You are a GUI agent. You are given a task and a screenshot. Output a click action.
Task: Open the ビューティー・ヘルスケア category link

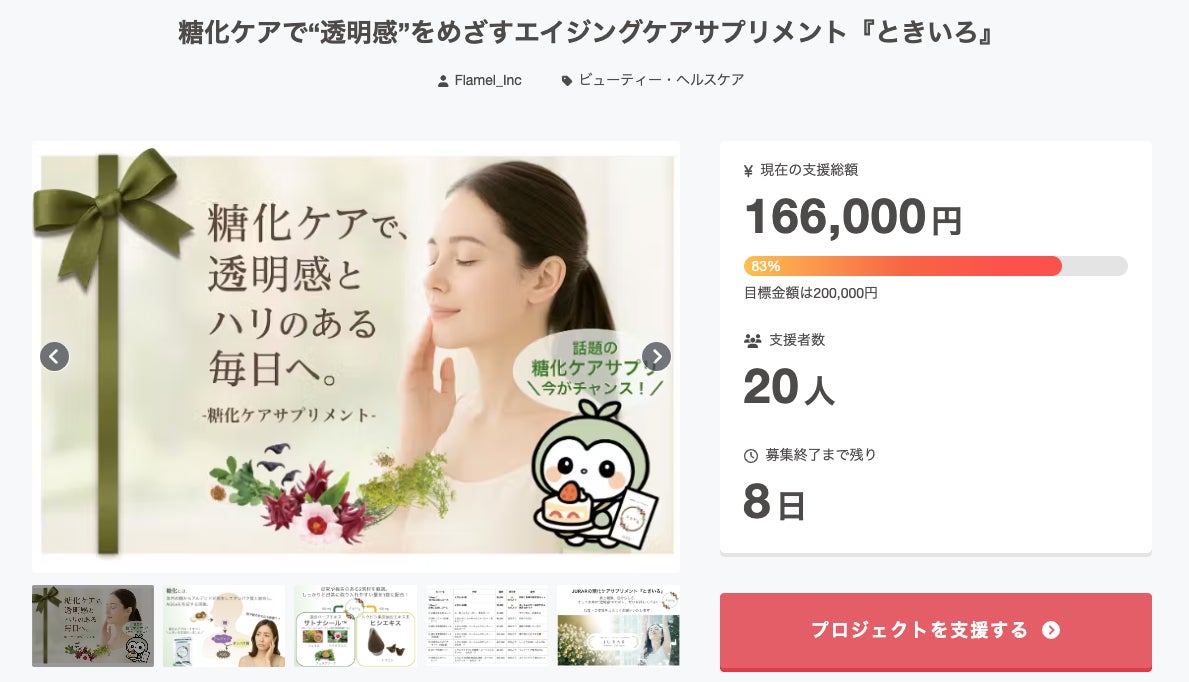(661, 80)
